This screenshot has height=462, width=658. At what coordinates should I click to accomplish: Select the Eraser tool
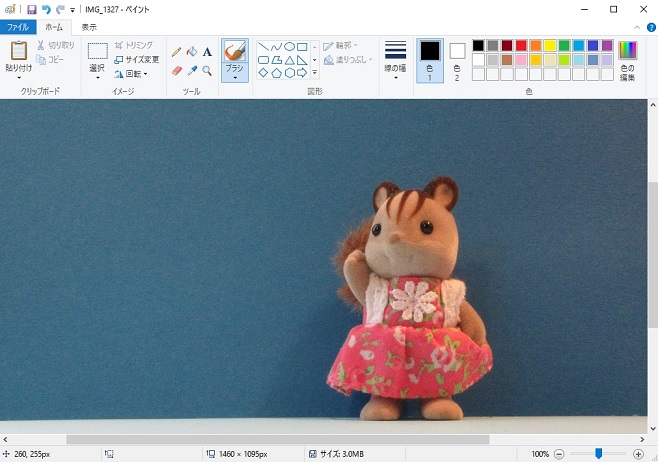[x=177, y=70]
